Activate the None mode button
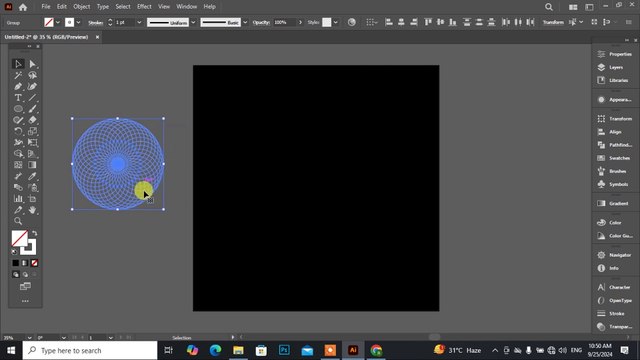This screenshot has width=640, height=360. click(34, 263)
